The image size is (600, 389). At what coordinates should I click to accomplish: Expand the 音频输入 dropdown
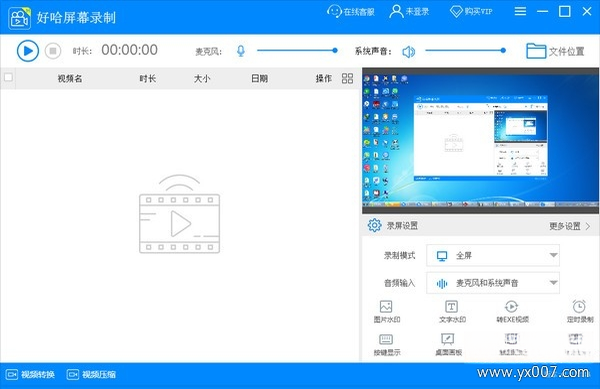pos(493,283)
